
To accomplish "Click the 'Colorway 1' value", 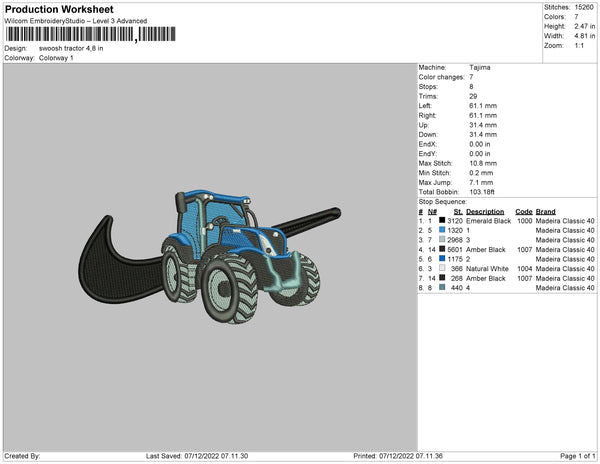I will click(x=56, y=58).
